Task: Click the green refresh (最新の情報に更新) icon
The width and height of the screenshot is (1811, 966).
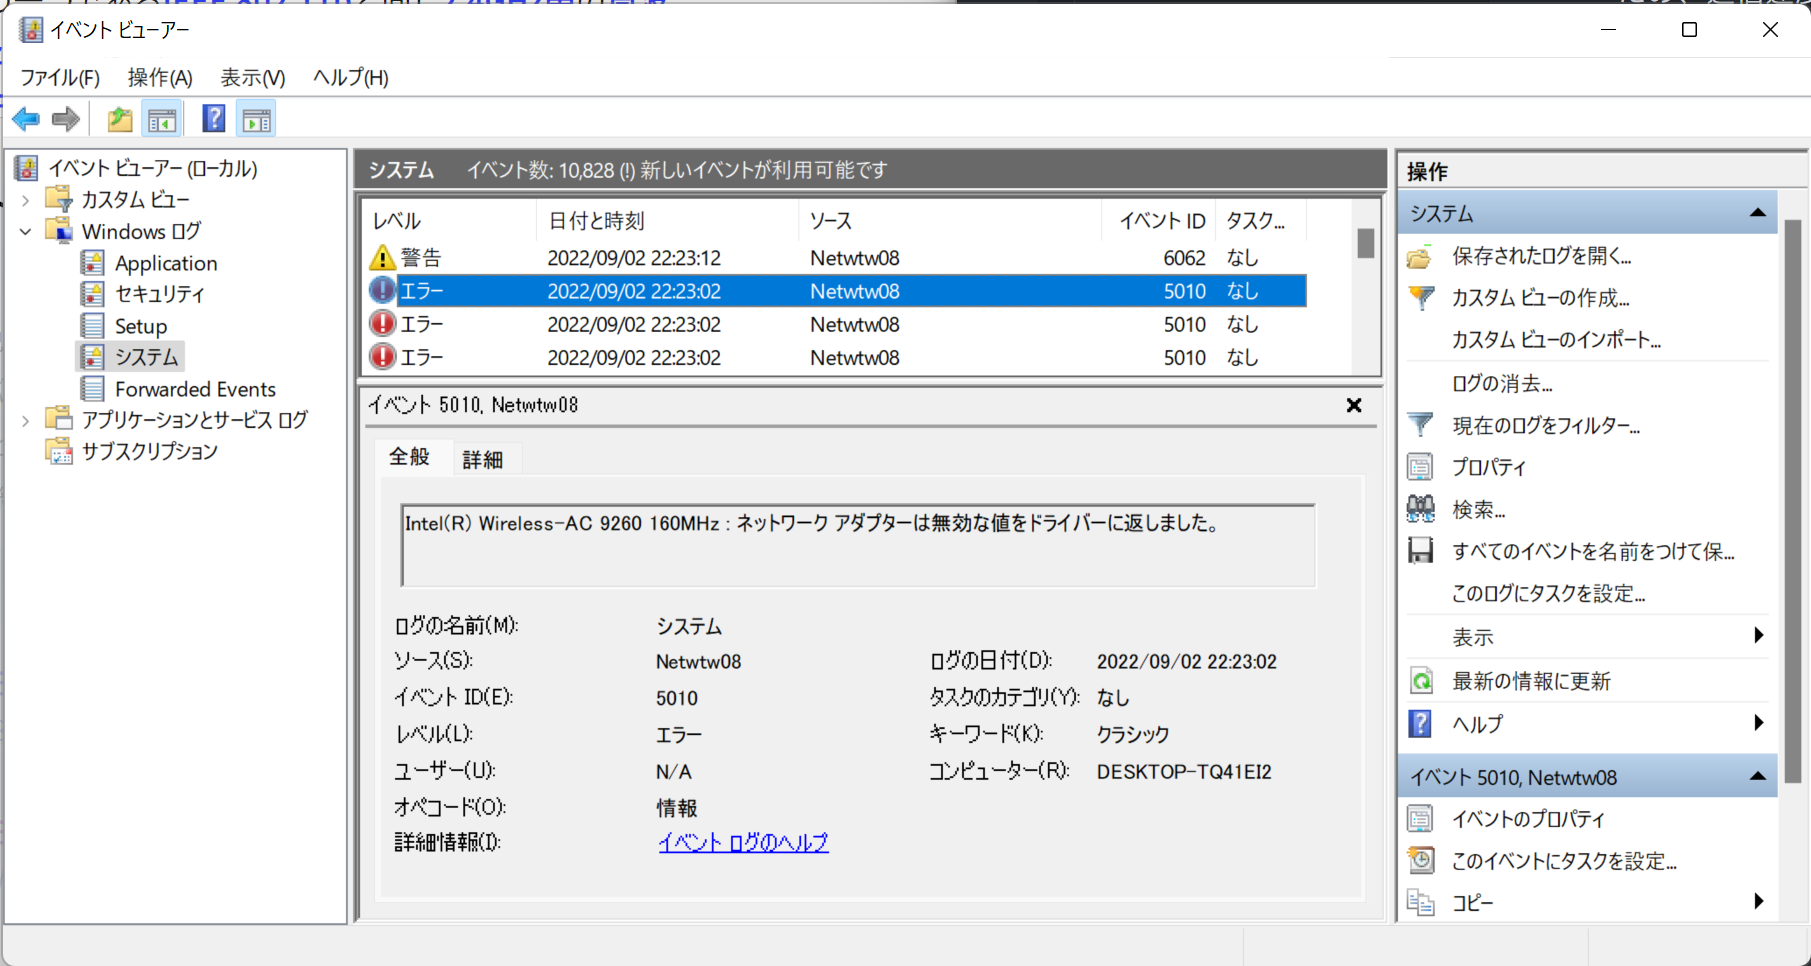Action: [x=1420, y=681]
